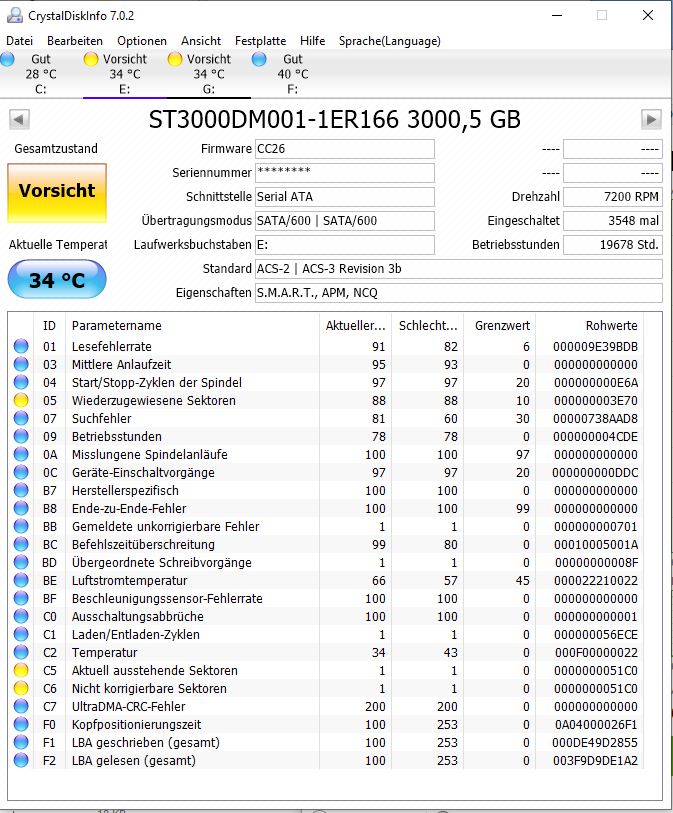Click the yellow Vorsicht health status button

click(57, 193)
